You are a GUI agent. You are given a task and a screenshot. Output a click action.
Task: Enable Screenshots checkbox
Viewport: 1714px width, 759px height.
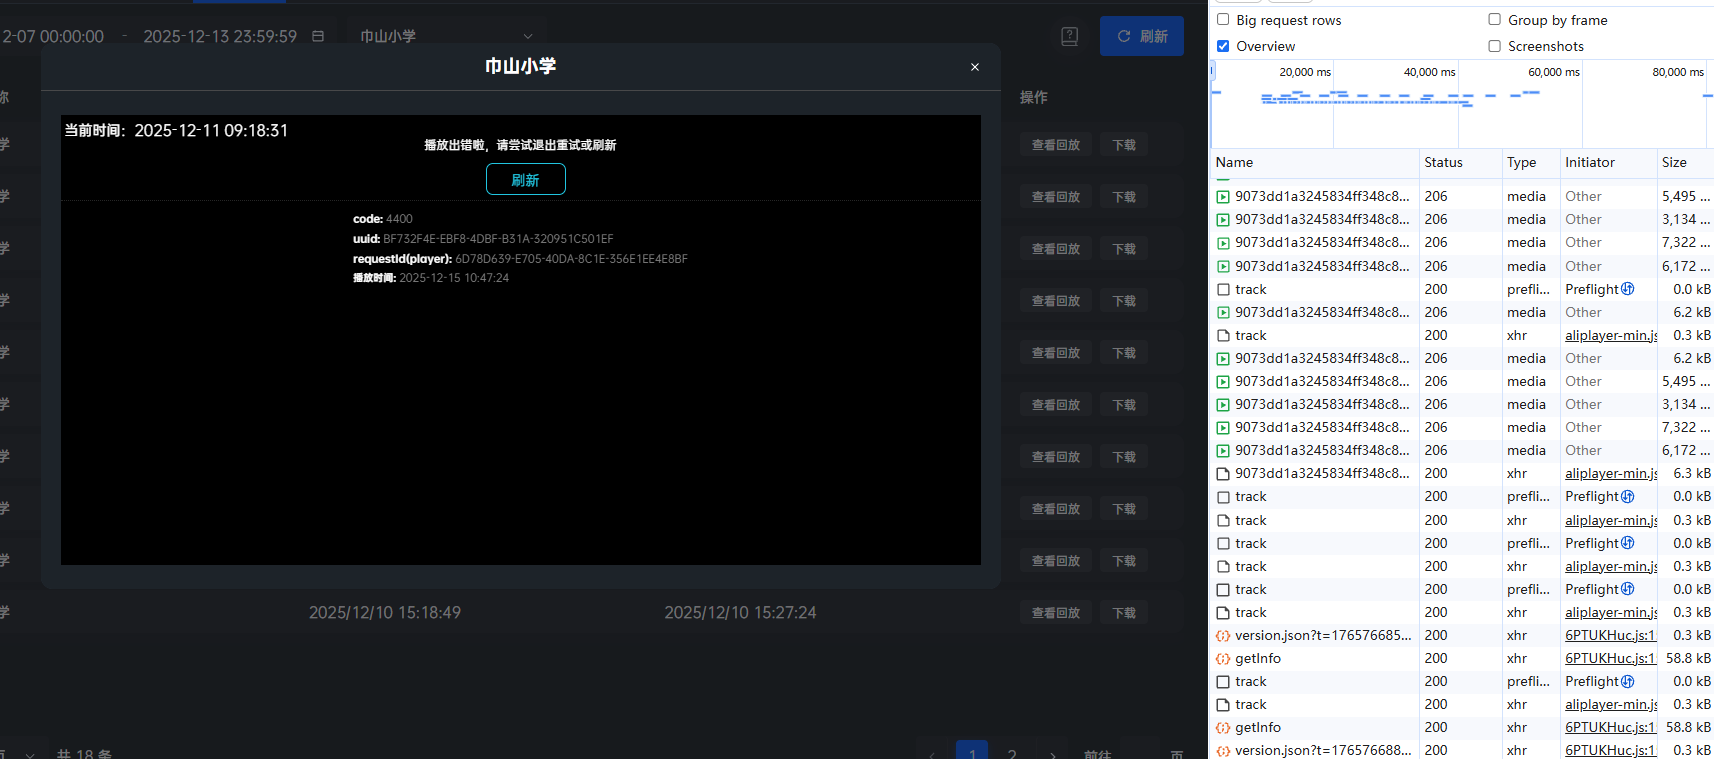1494,46
